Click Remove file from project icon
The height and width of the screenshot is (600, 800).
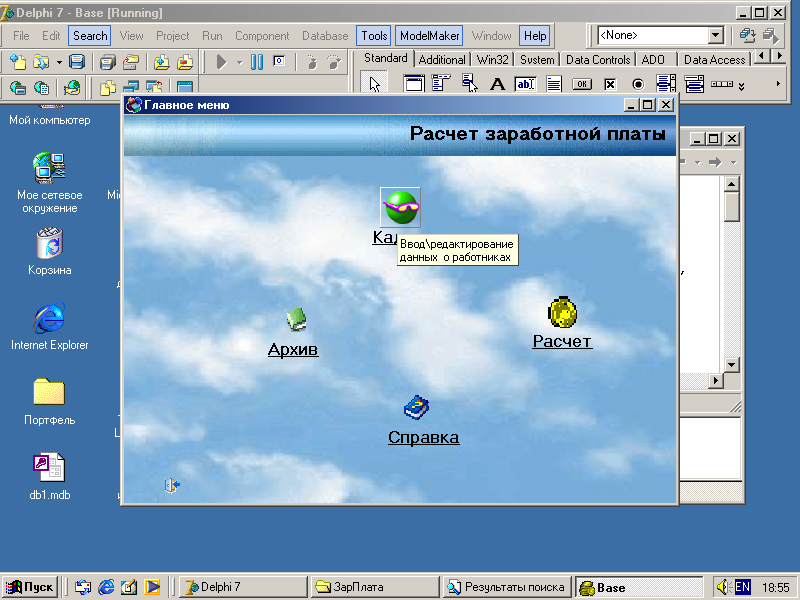point(185,62)
